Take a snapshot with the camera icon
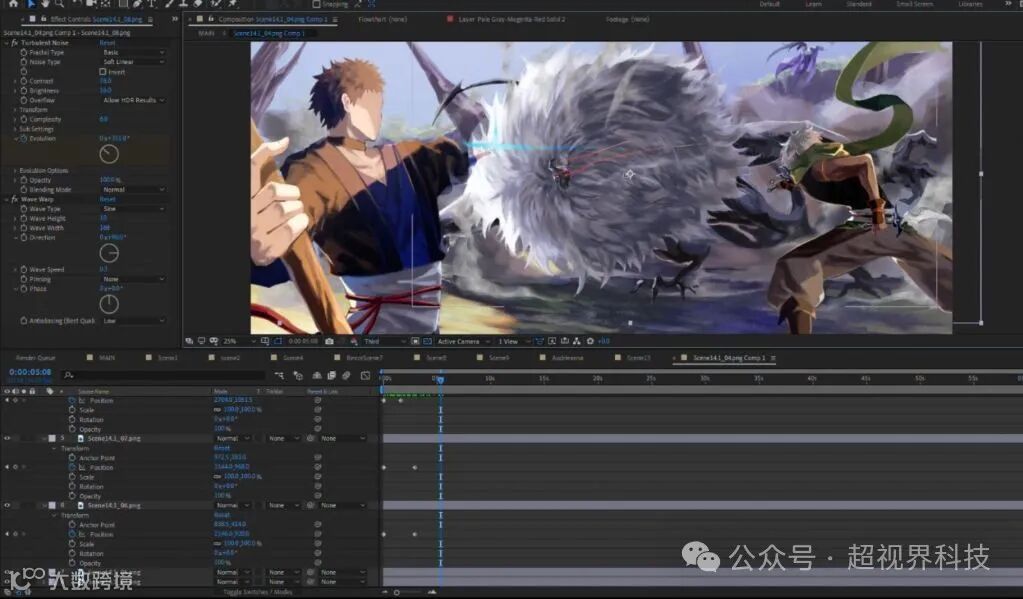The width and height of the screenshot is (1023, 599). pyautogui.click(x=329, y=341)
